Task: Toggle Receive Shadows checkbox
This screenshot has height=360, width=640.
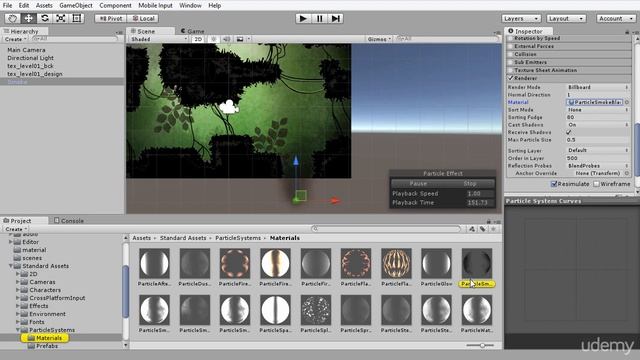Action: [569, 133]
